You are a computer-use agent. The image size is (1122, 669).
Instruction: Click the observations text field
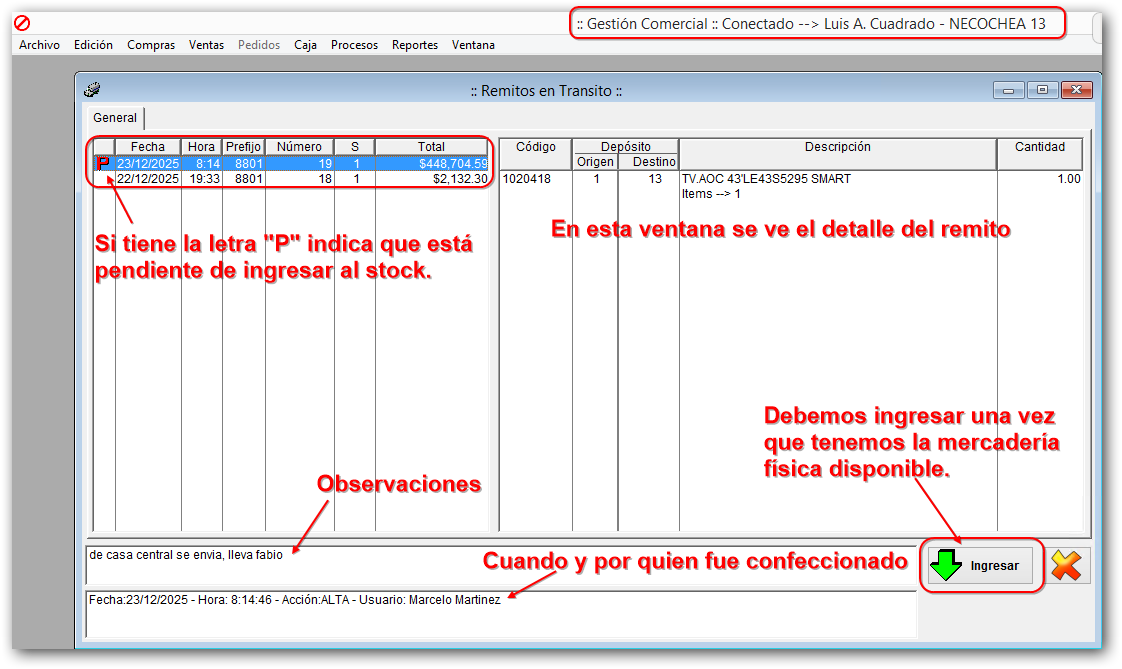(x=500, y=565)
